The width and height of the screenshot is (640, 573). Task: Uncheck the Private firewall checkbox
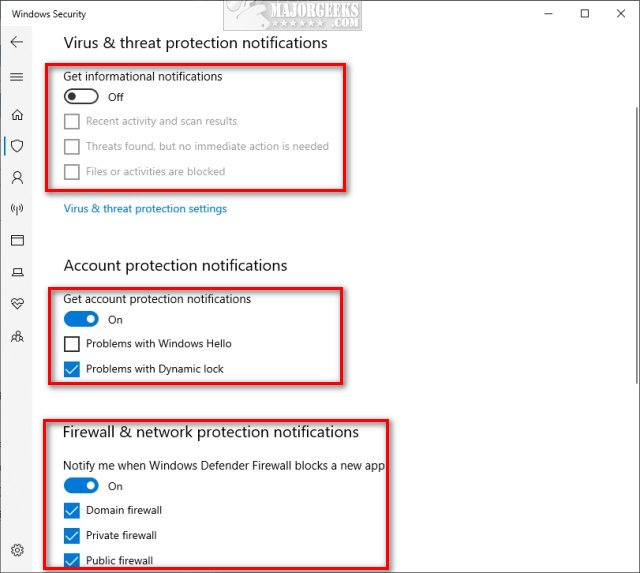click(x=72, y=535)
